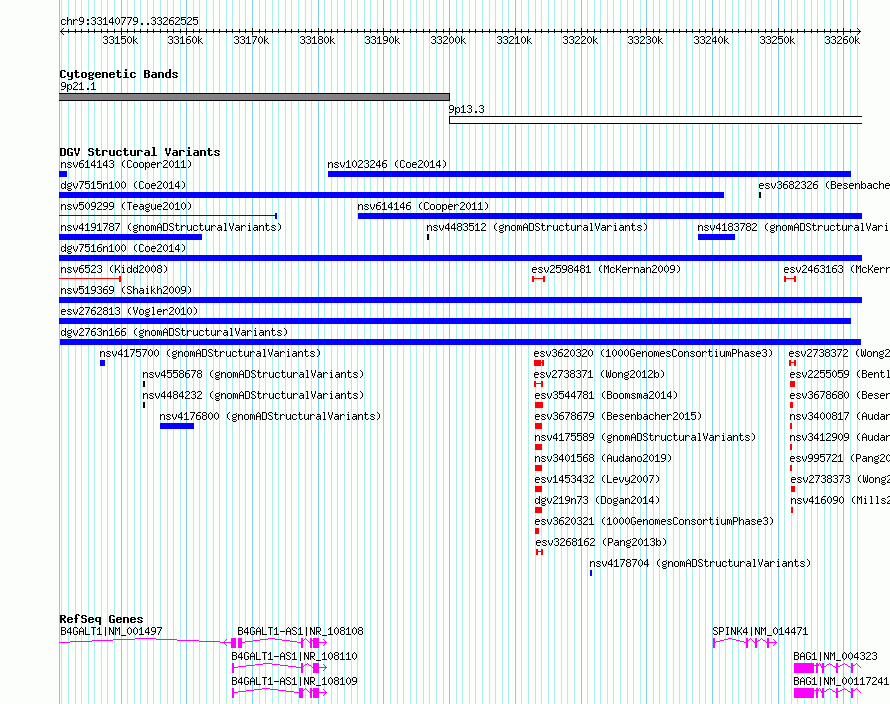
Task: Open variant nsv614143 (Cooper2011)
Action: (126, 164)
